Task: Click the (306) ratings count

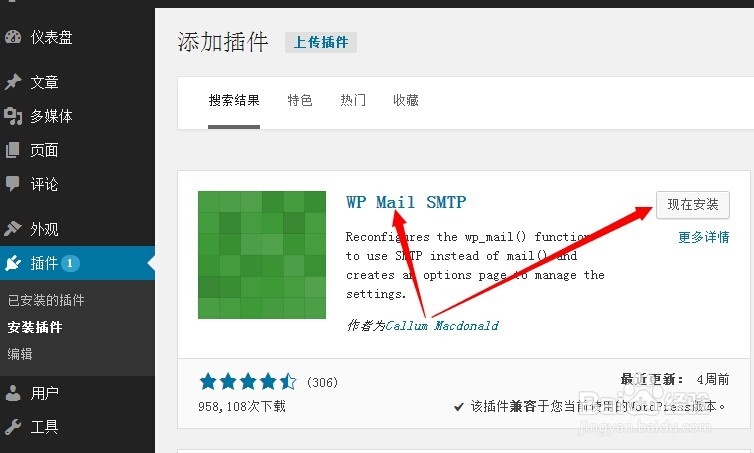Action: [x=322, y=382]
